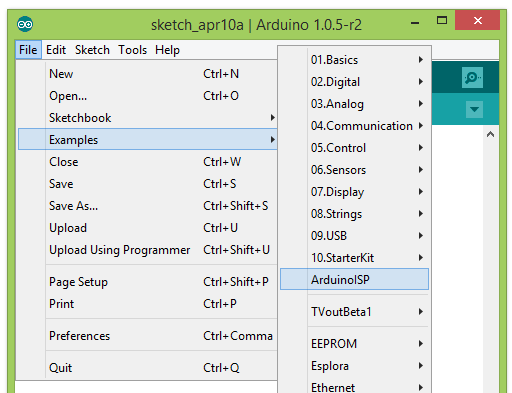This screenshot has height=393, width=512.
Task: Open the Sketch menu
Action: [92, 50]
